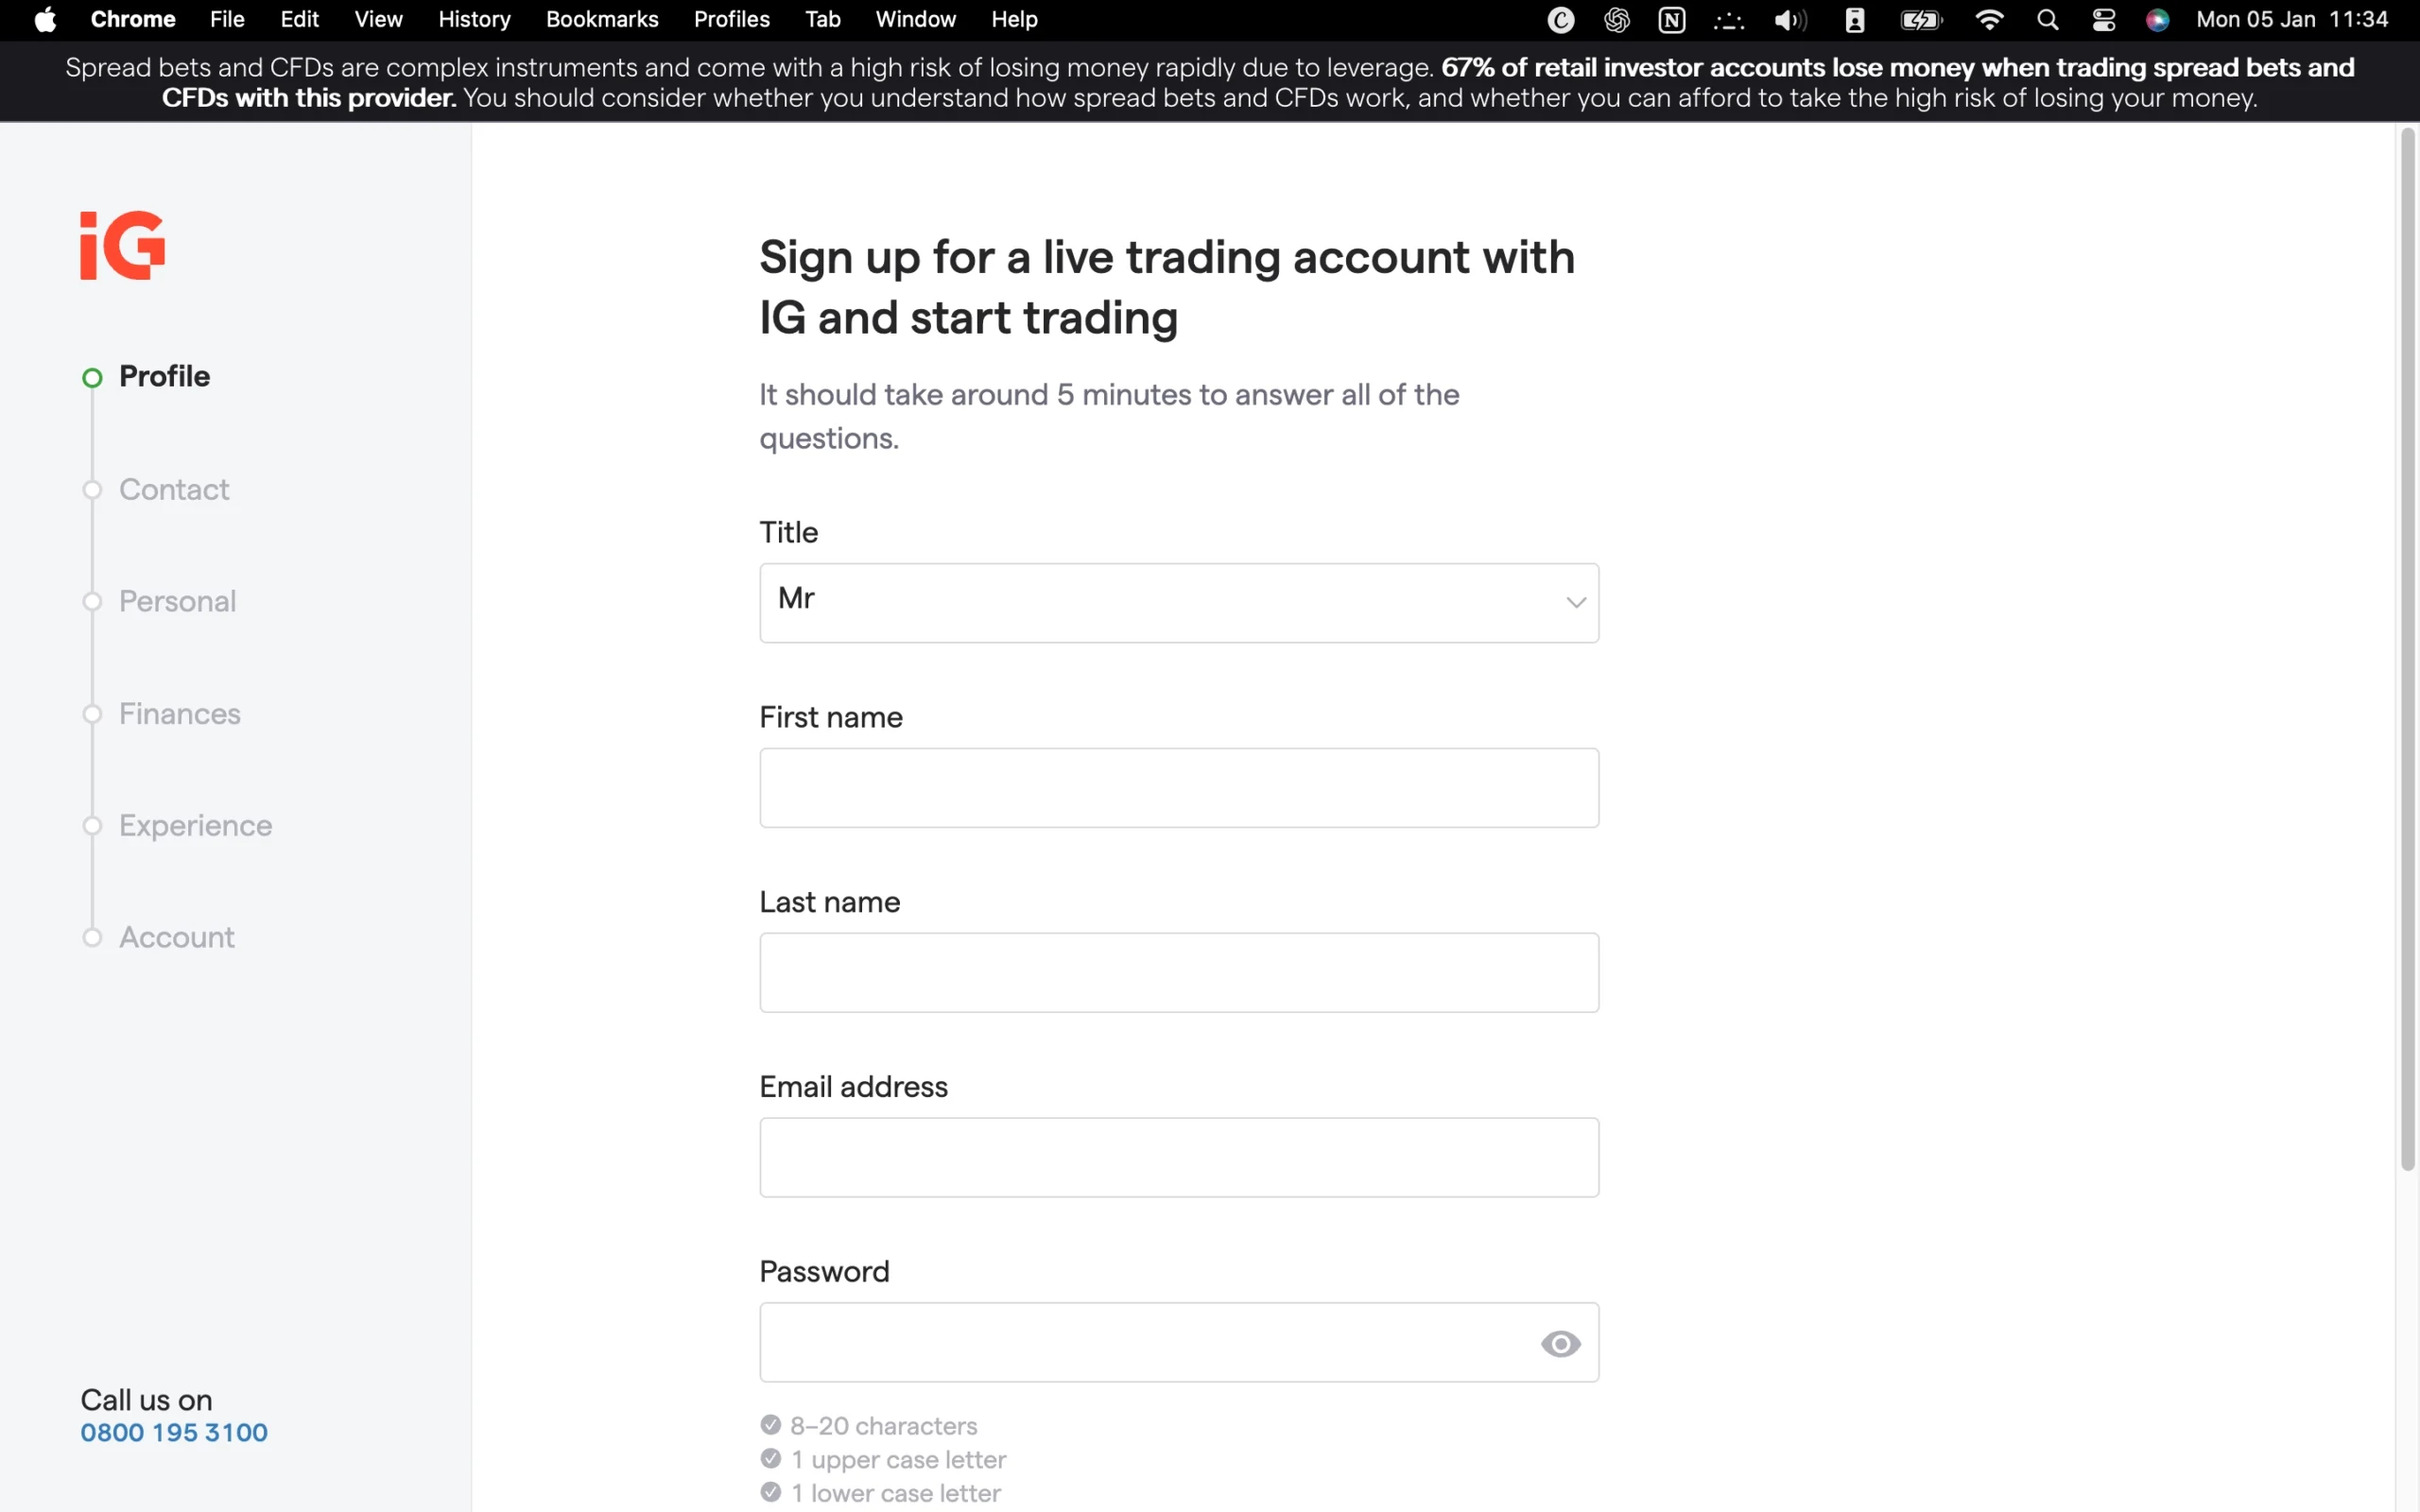Open the Bookmarks menu
This screenshot has height=1512, width=2420.
click(602, 19)
